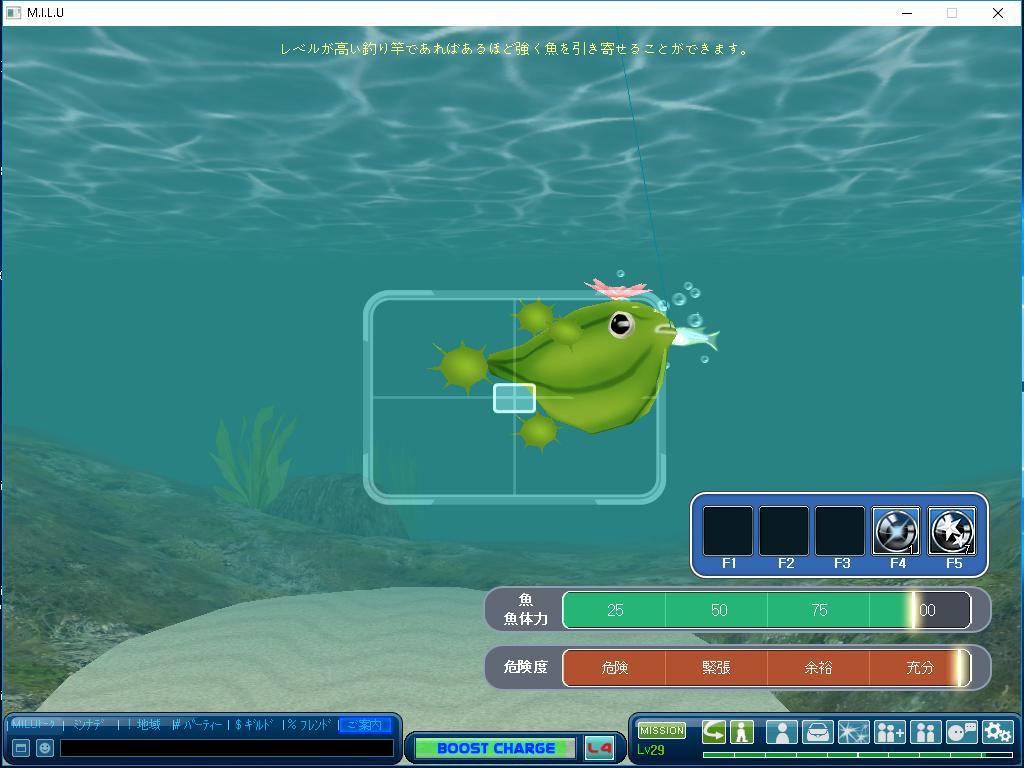The image size is (1024, 768).
Task: Click the fish stamina gauge bar
Action: point(766,610)
